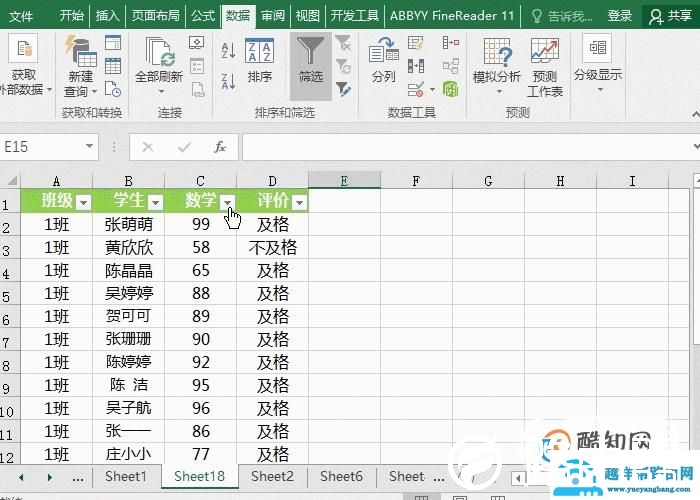Click the Reapply filter icon
The image size is (700, 500).
point(343,66)
